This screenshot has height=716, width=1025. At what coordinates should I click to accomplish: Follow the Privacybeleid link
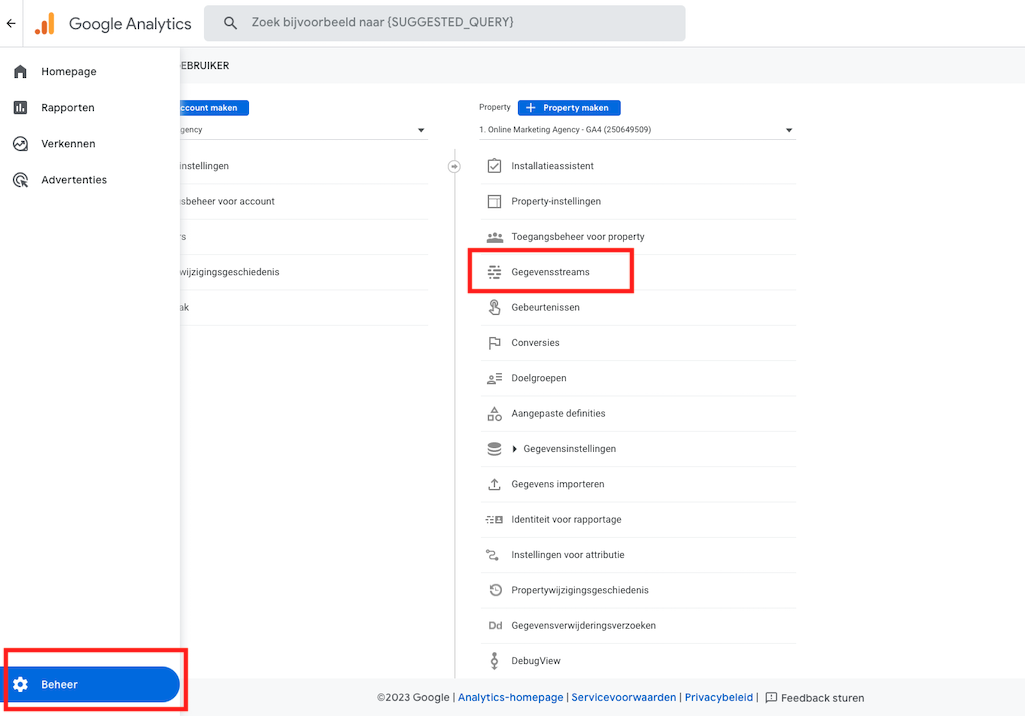point(718,698)
